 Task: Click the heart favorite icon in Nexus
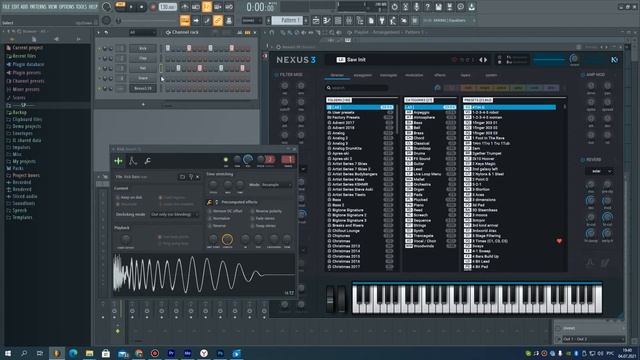coord(559,241)
